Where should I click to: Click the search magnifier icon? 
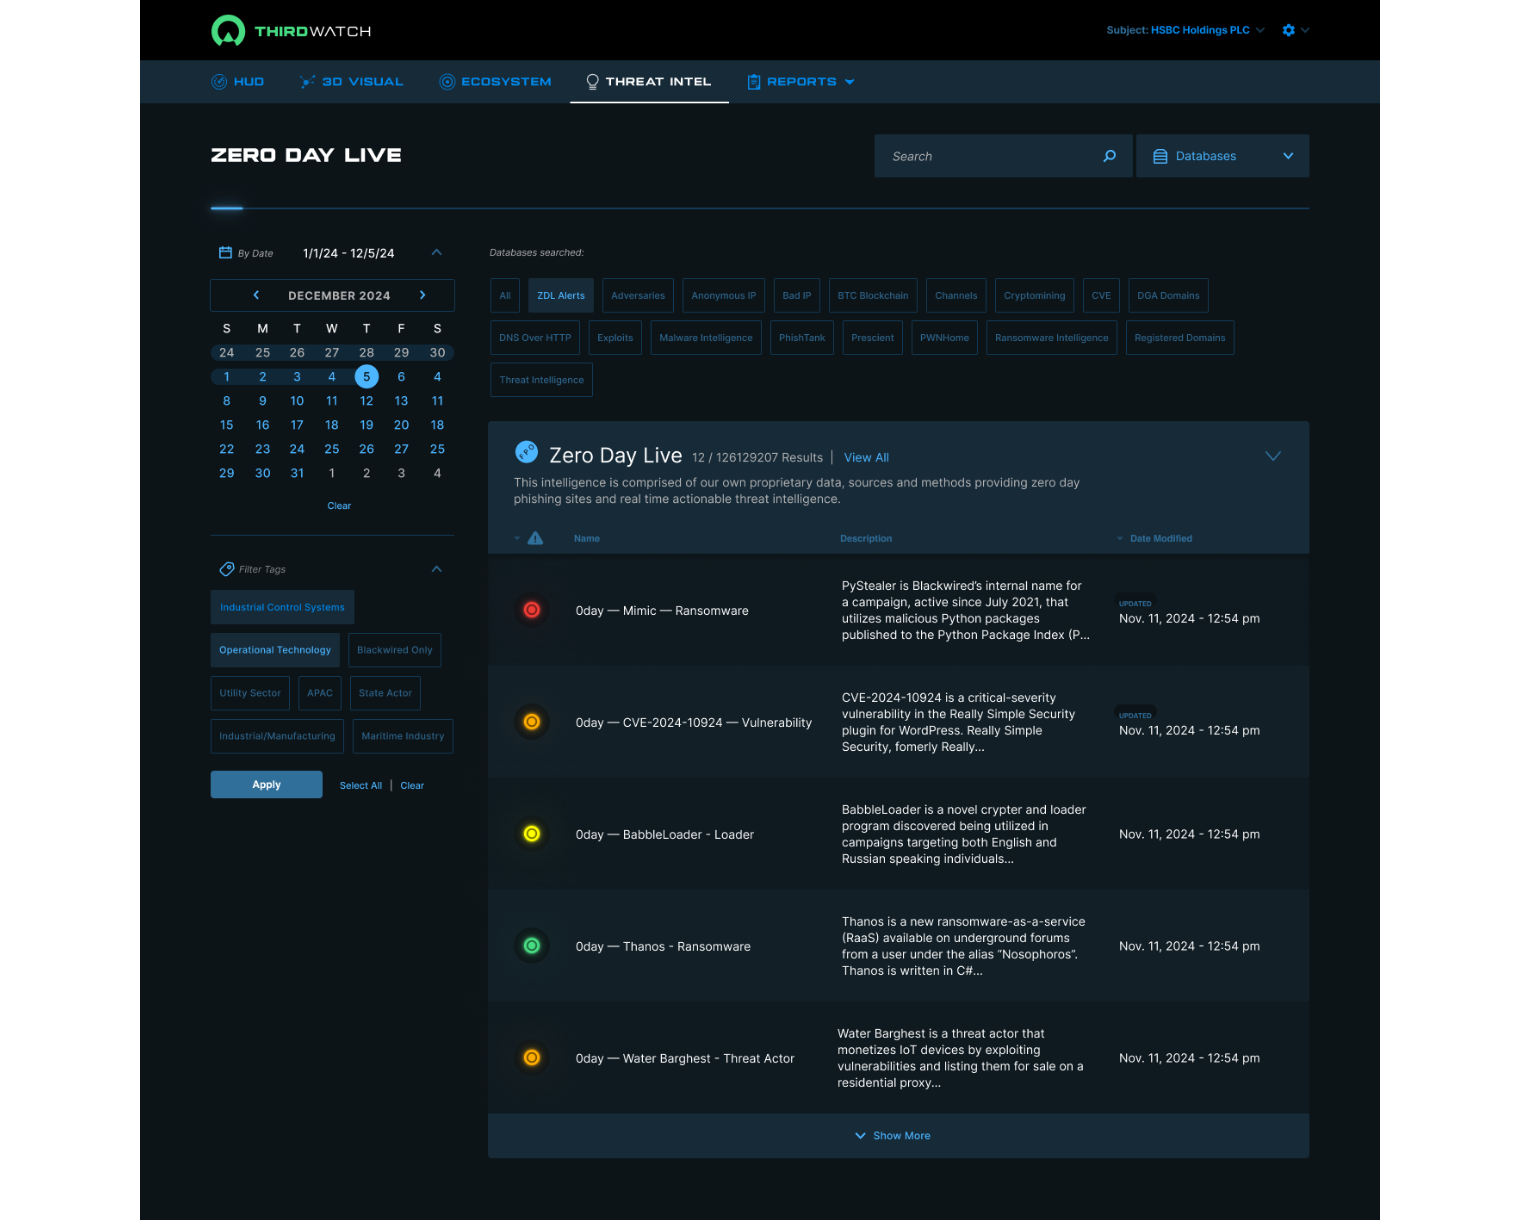[x=1110, y=156]
